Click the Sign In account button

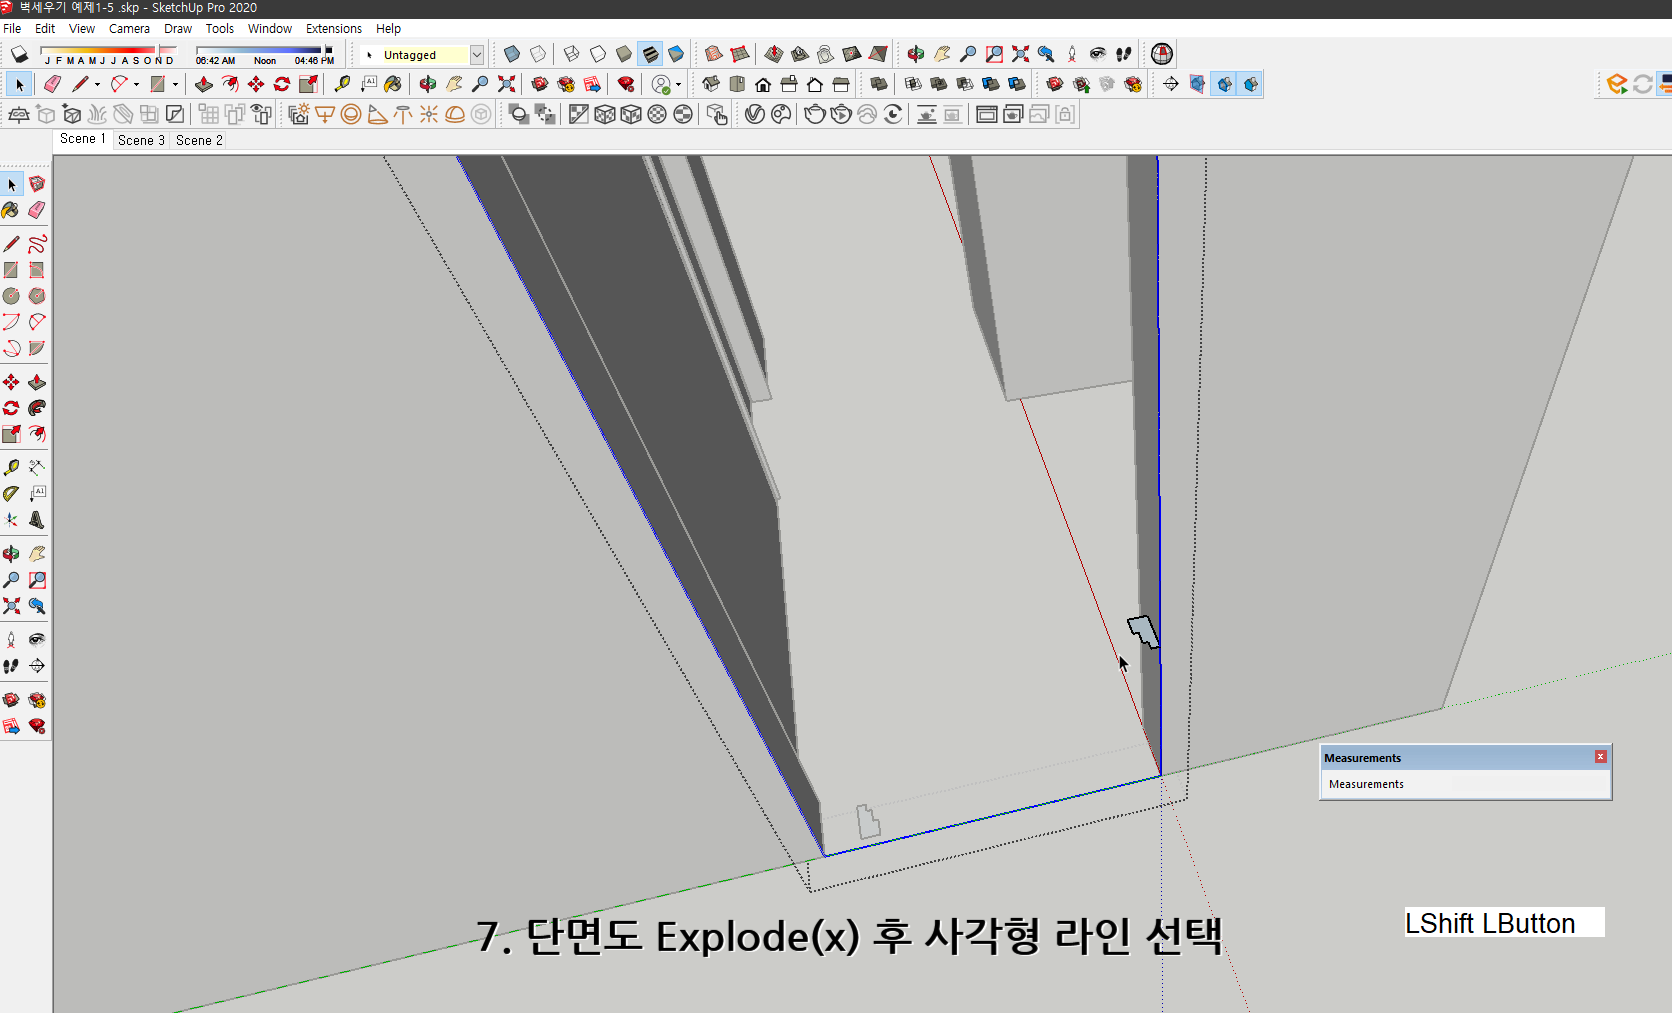[662, 85]
